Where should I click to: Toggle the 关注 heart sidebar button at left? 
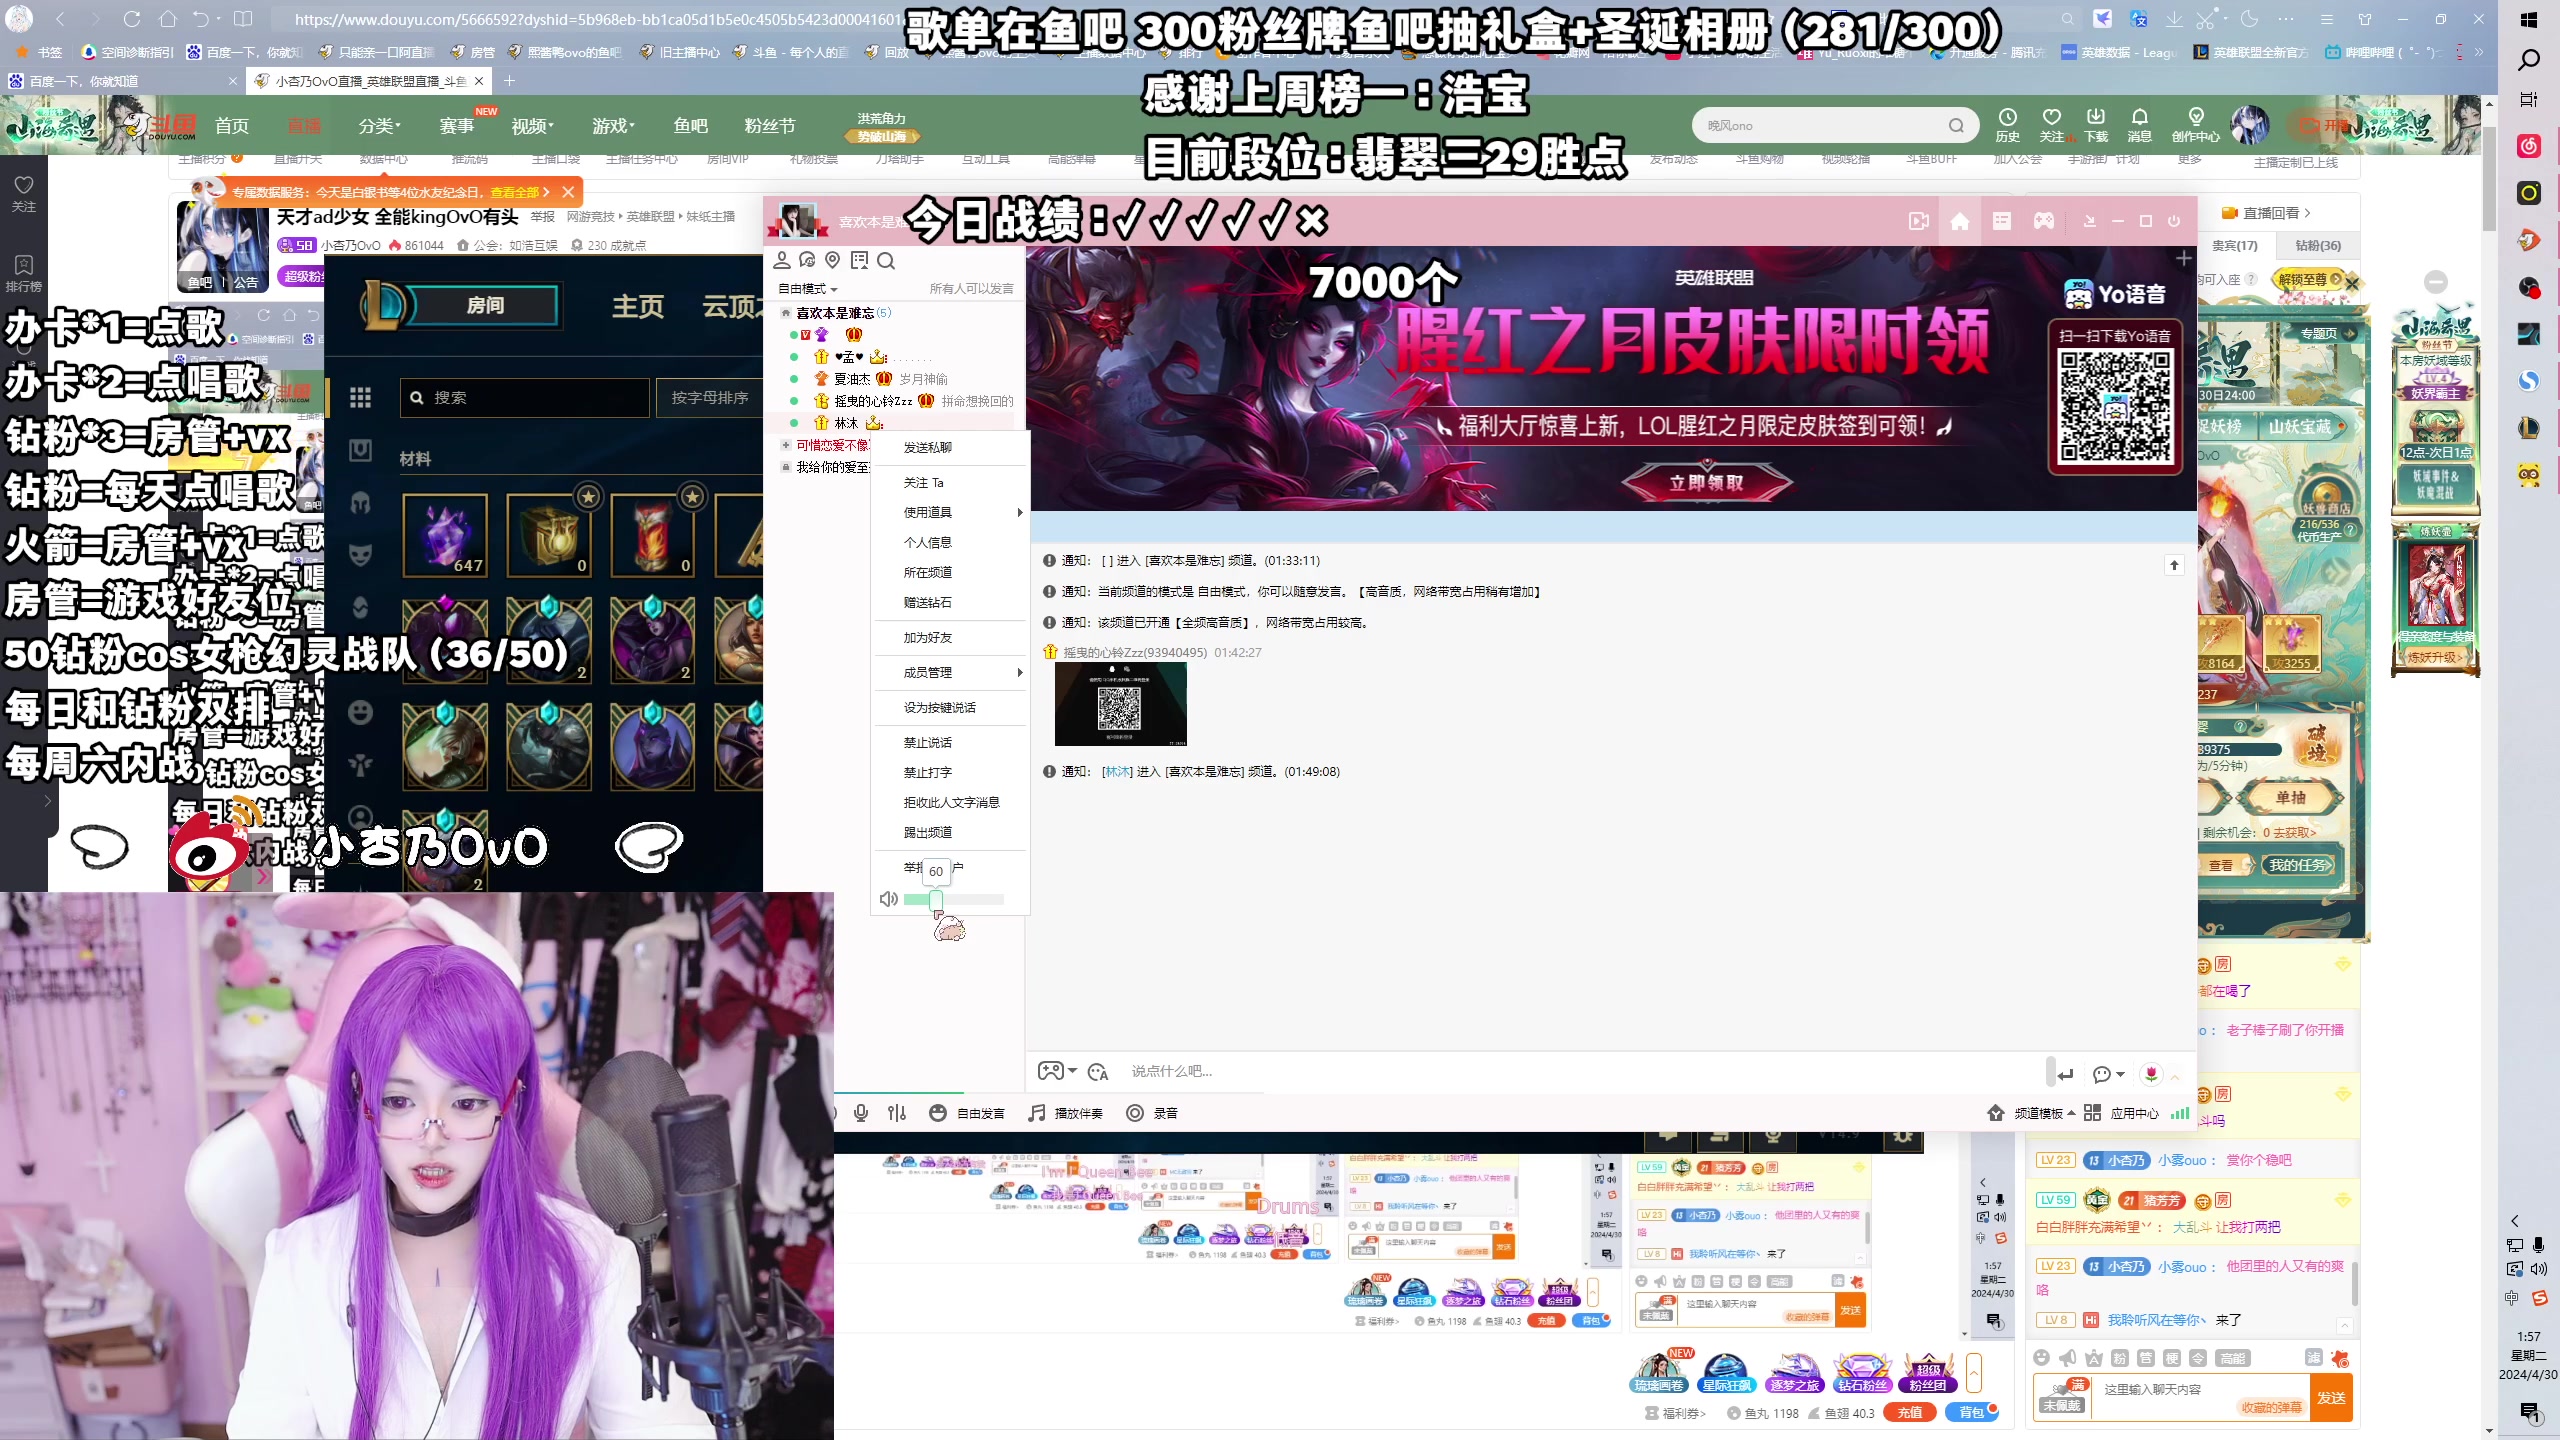tap(23, 193)
